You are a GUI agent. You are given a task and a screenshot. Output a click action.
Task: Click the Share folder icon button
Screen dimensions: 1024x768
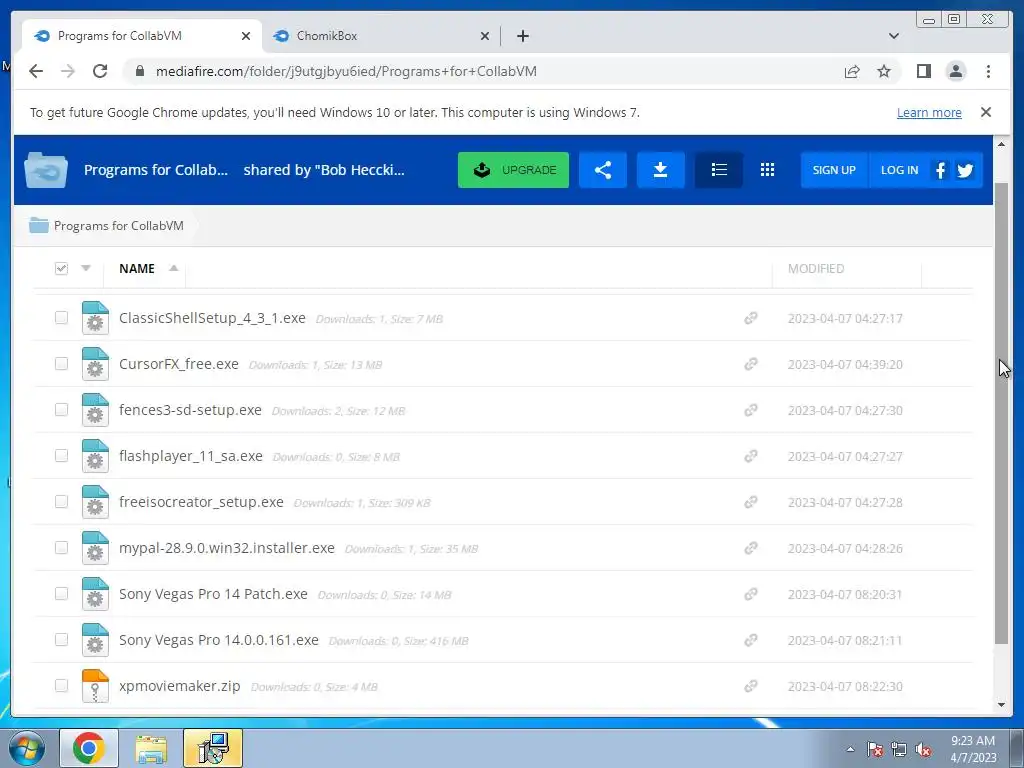click(603, 170)
